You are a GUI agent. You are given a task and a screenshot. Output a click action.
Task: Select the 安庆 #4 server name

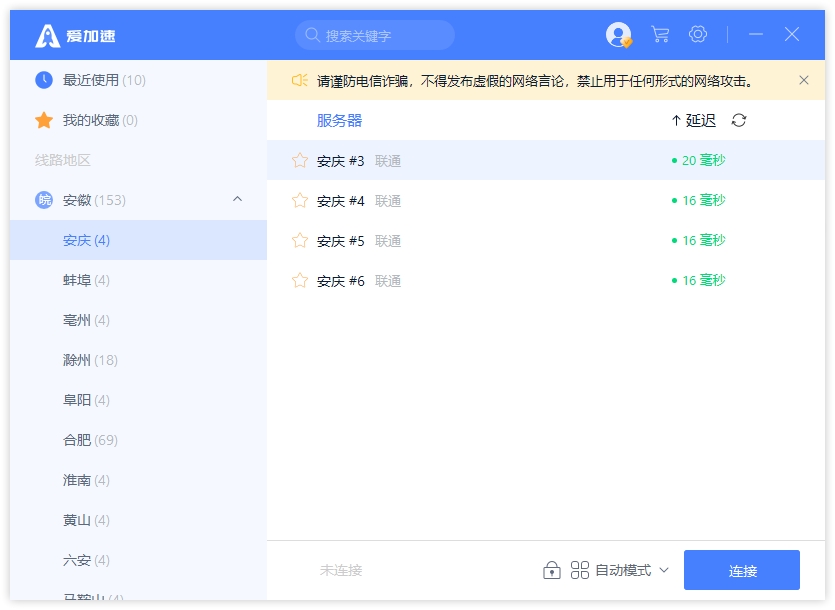(x=340, y=201)
